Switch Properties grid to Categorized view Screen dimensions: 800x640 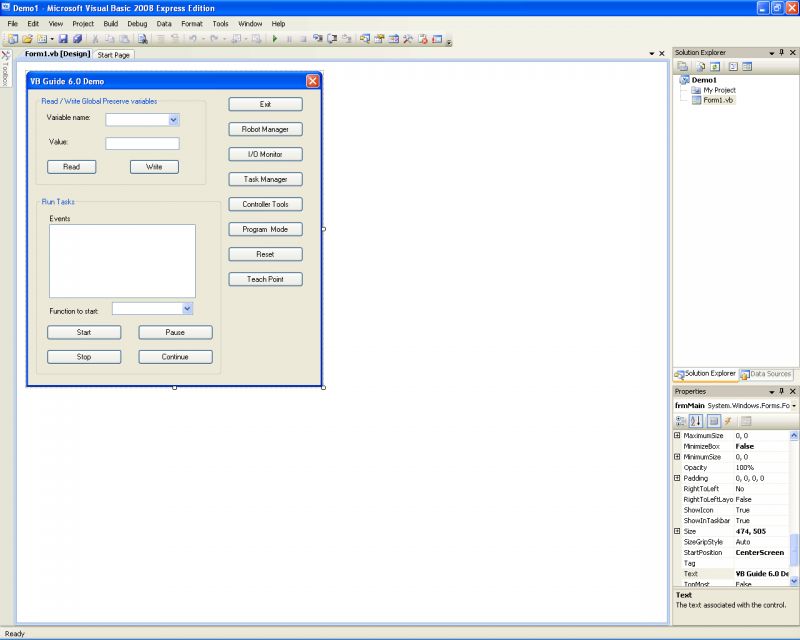[681, 421]
